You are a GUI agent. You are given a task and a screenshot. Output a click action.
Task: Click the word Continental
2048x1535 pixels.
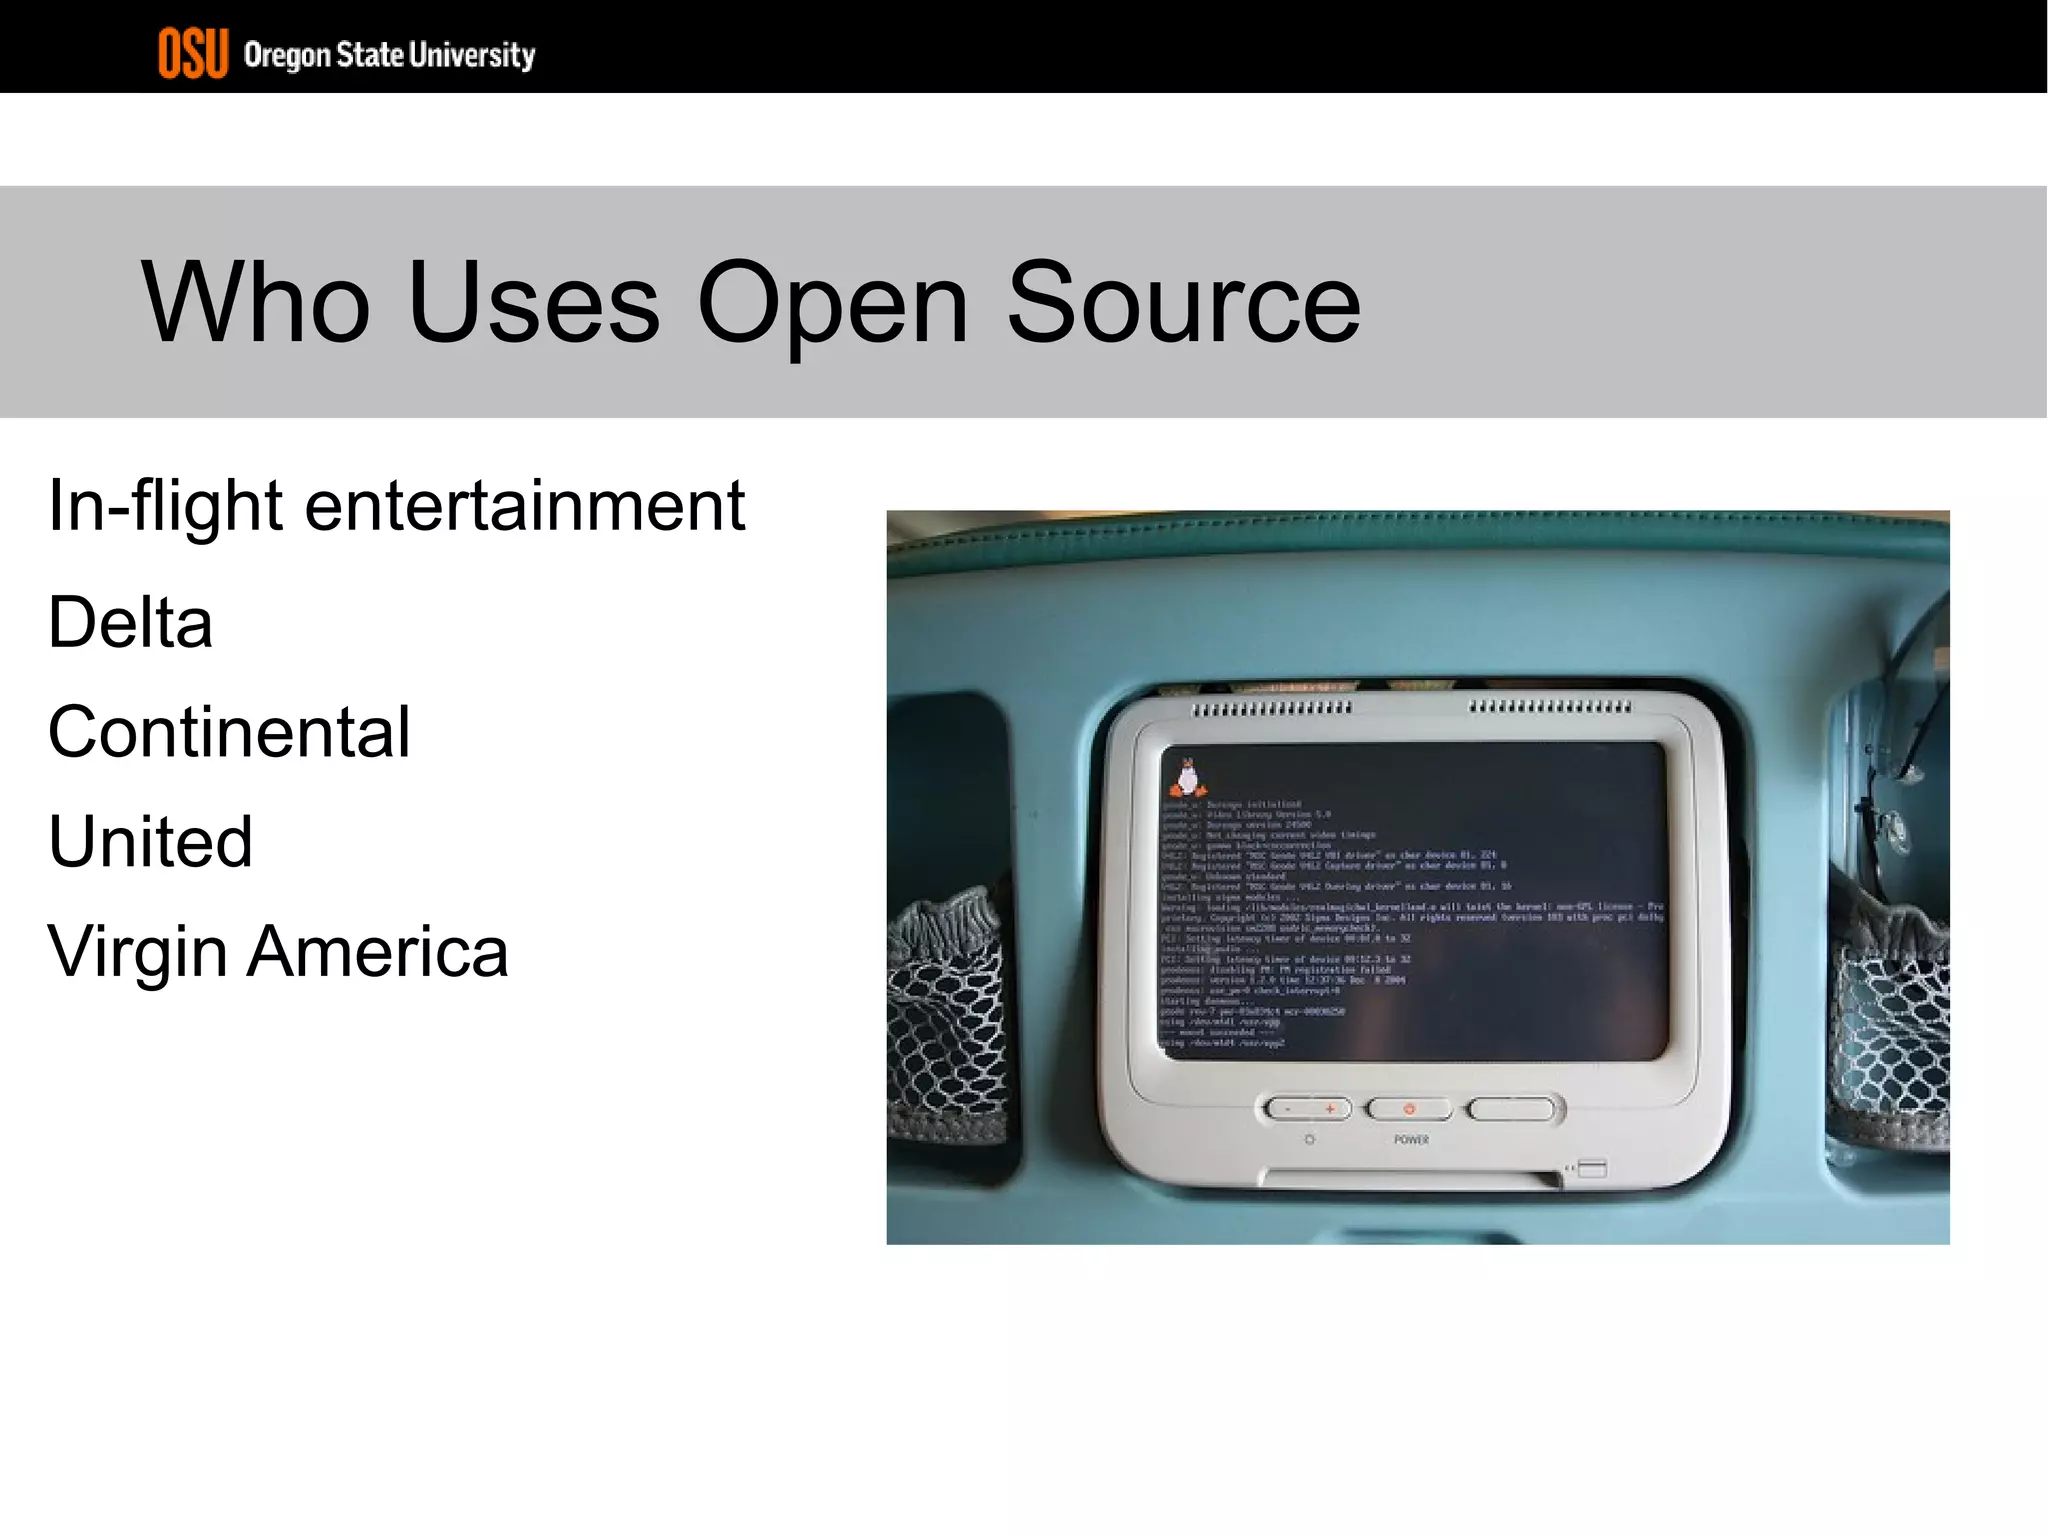(x=229, y=732)
